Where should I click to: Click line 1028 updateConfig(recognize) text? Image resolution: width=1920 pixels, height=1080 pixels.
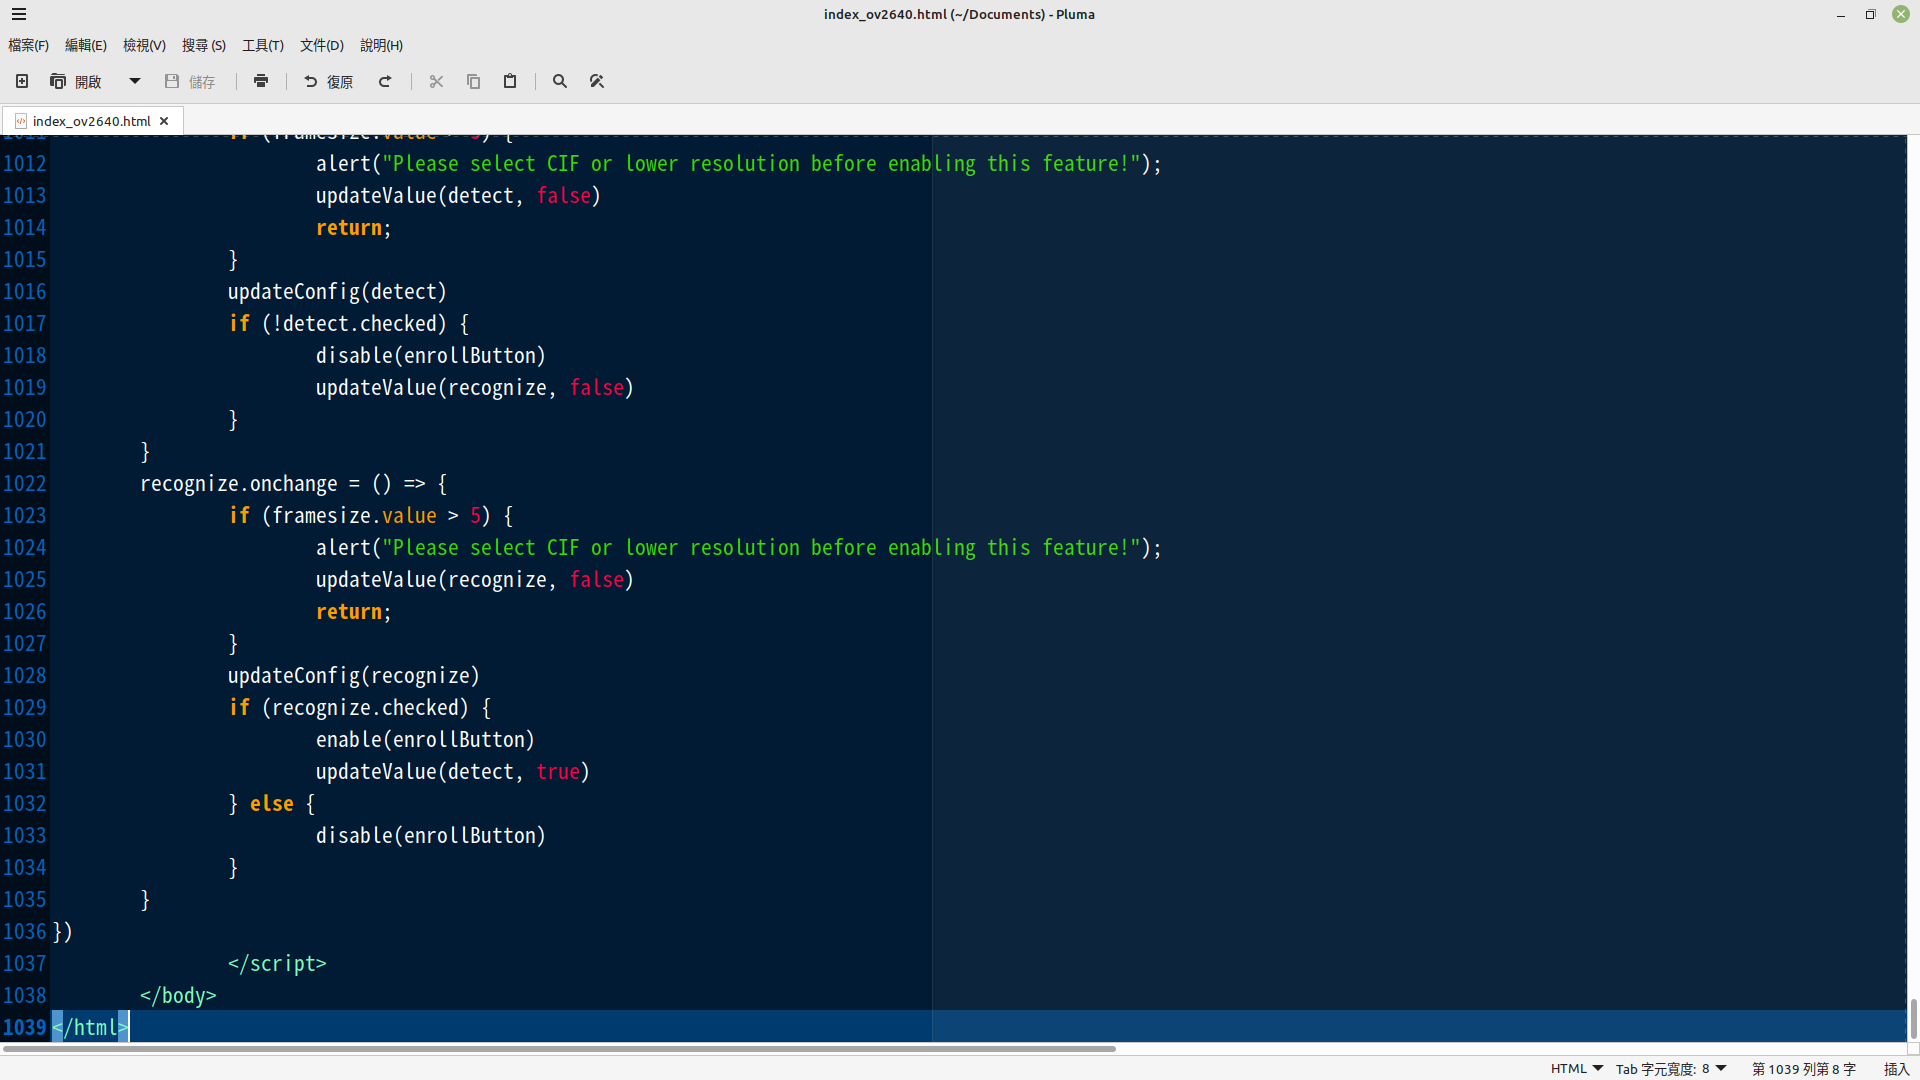[x=354, y=676]
